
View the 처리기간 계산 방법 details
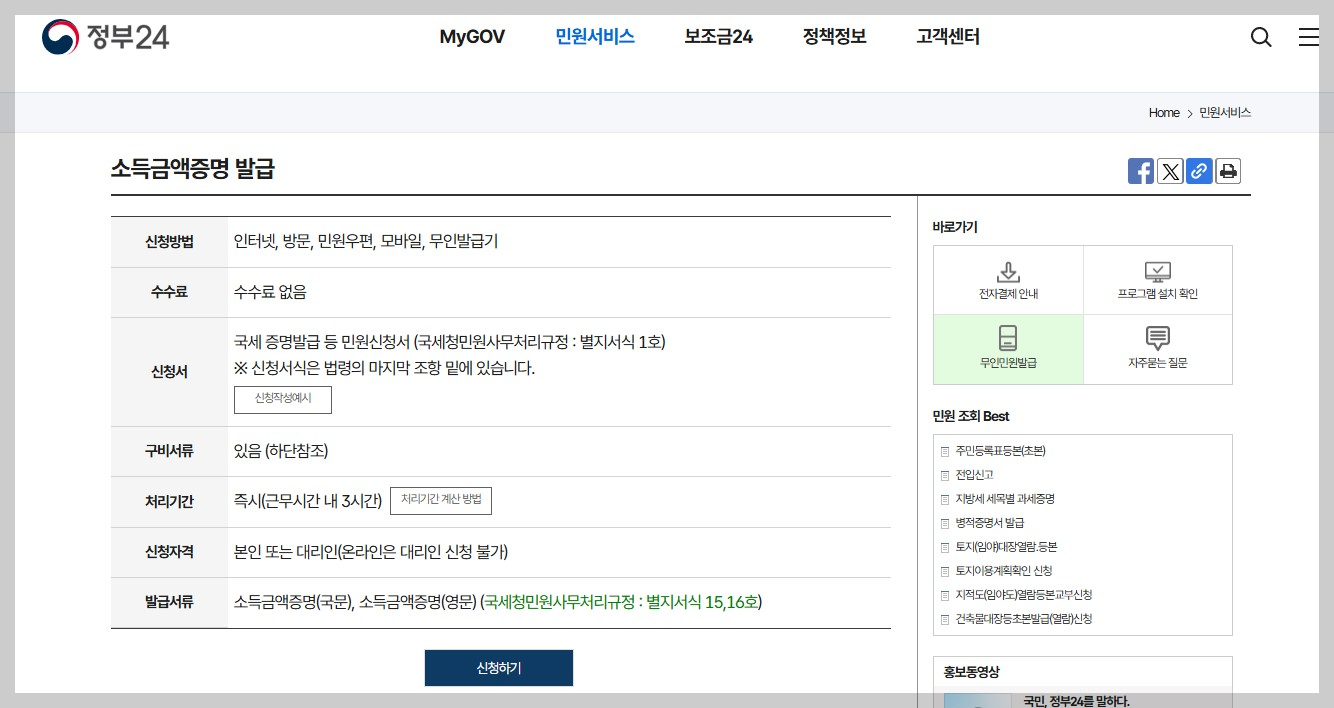(x=441, y=500)
